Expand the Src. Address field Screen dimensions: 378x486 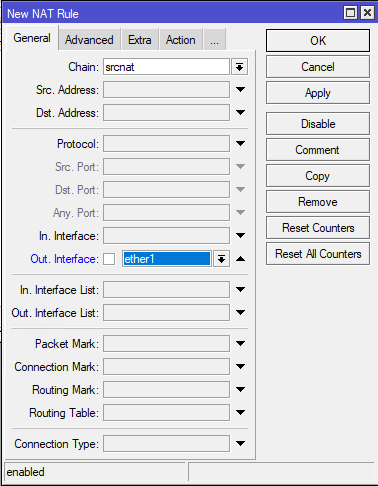pyautogui.click(x=240, y=89)
